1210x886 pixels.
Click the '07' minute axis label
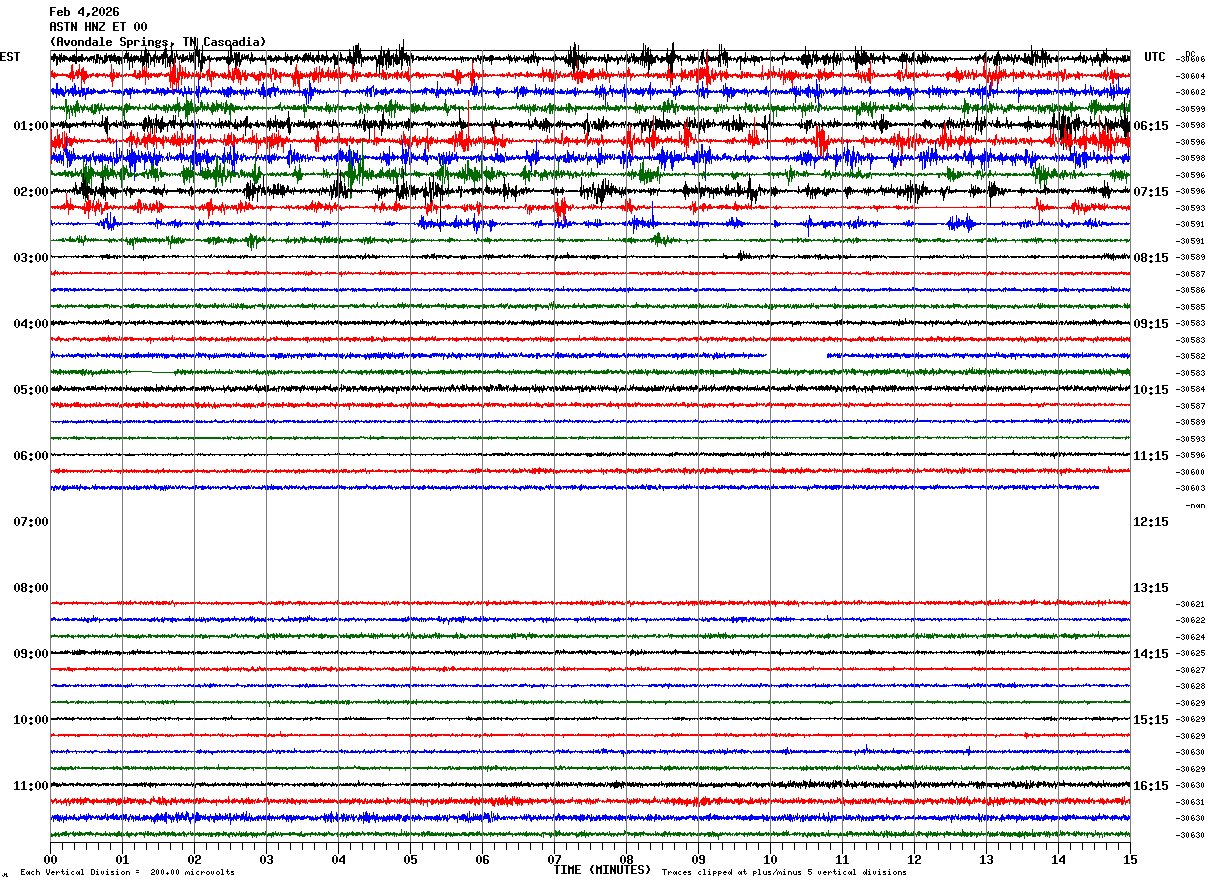(554, 860)
